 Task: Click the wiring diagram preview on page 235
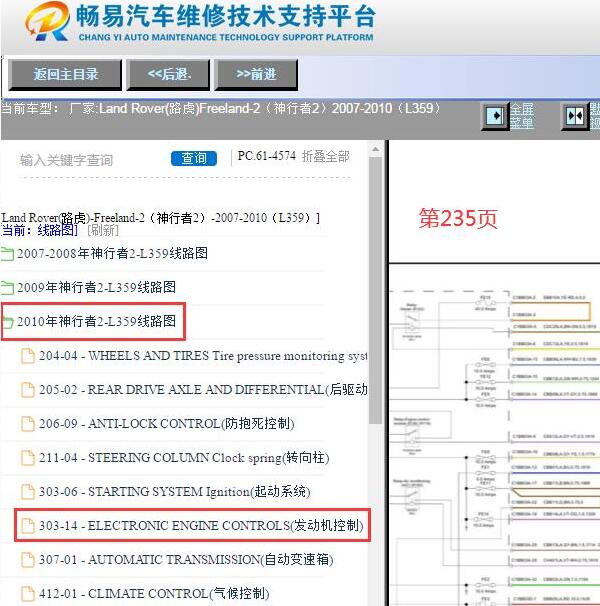(x=494, y=435)
